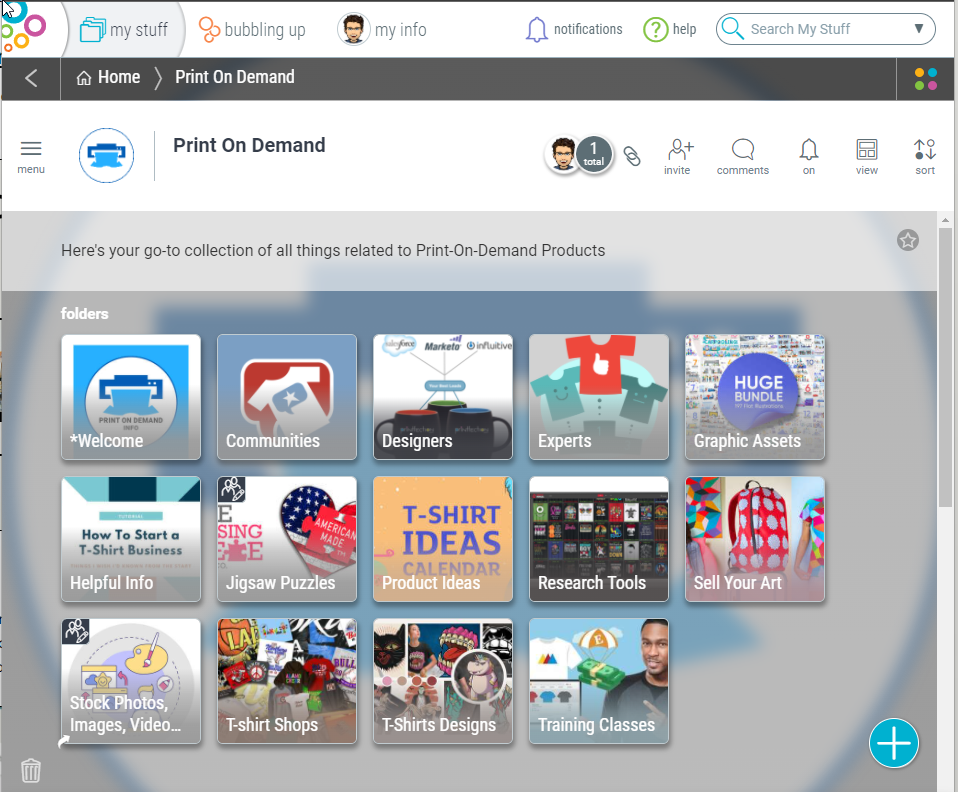This screenshot has width=958, height=792.
Task: Open the 1 total members badge
Action: coord(594,154)
